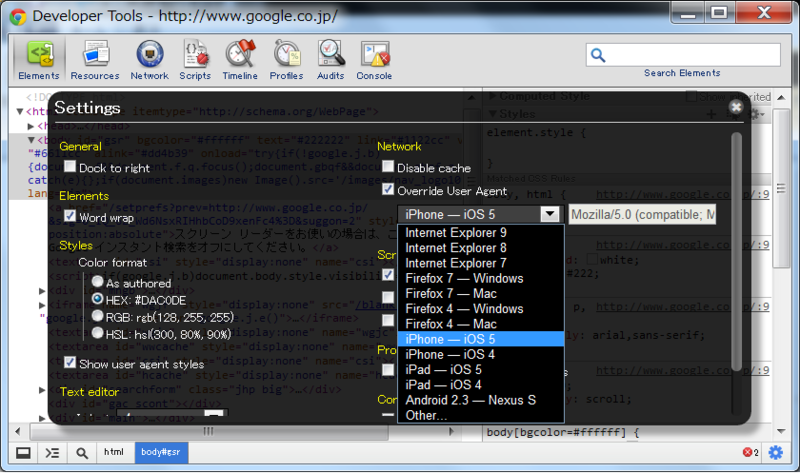800x473 pixels.
Task: Click the Chrome logo in title bar
Action: tap(18, 17)
